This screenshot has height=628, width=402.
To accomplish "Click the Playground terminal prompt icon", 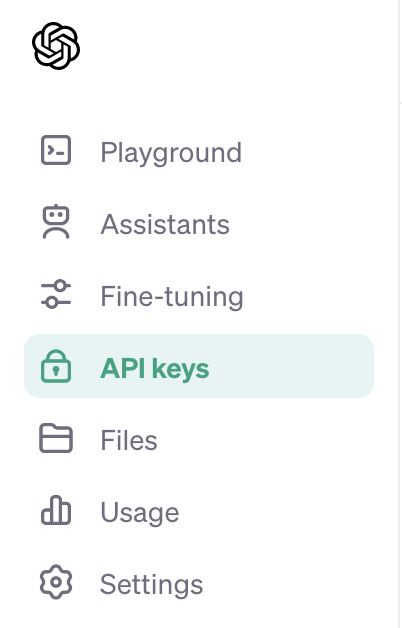I will pos(56,150).
